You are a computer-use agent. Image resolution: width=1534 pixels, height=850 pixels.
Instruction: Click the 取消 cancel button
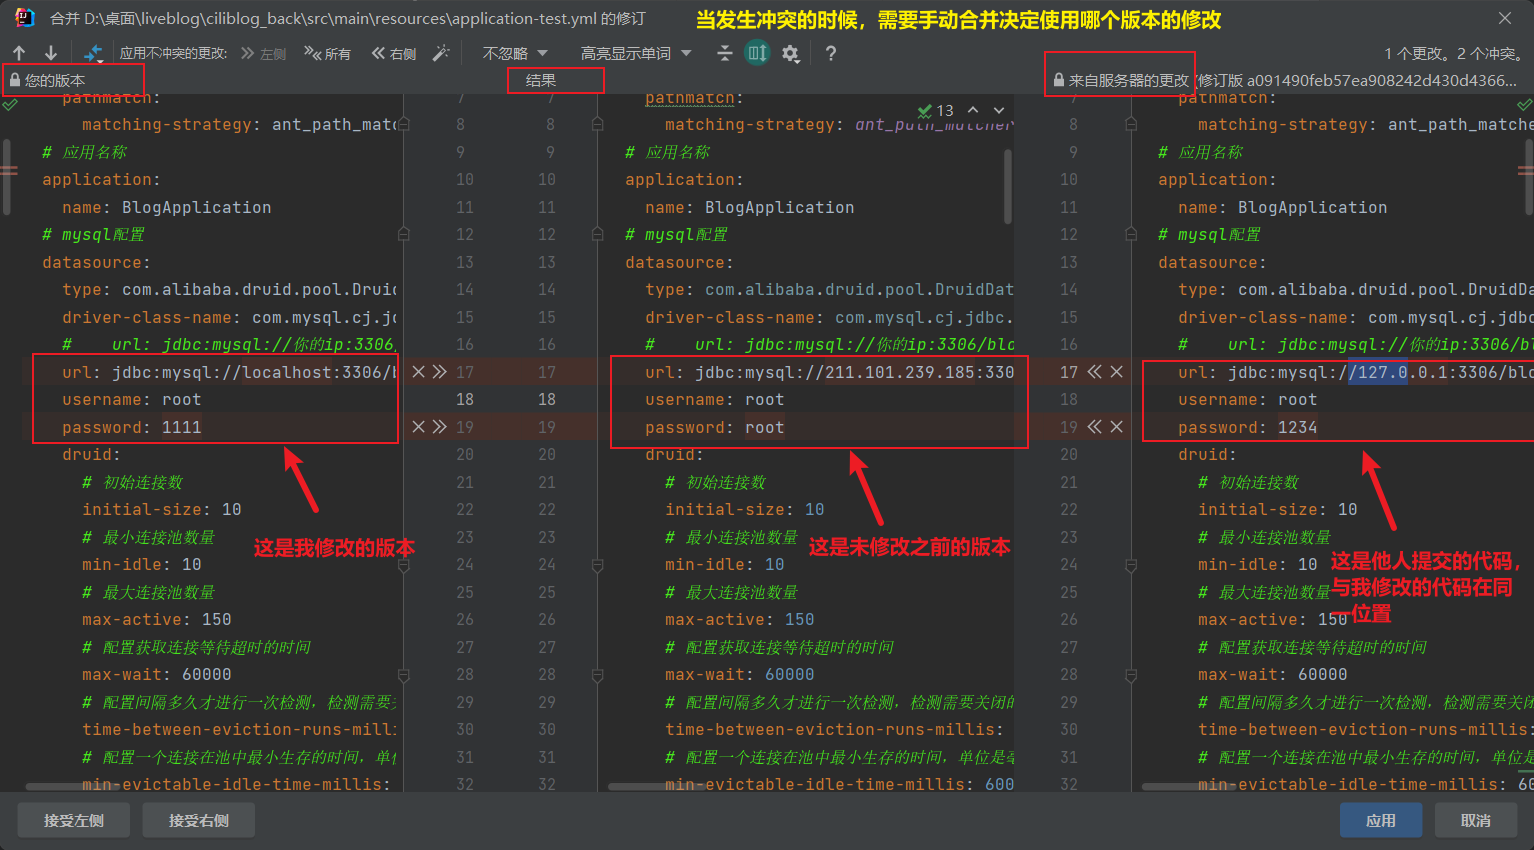coord(1476,821)
